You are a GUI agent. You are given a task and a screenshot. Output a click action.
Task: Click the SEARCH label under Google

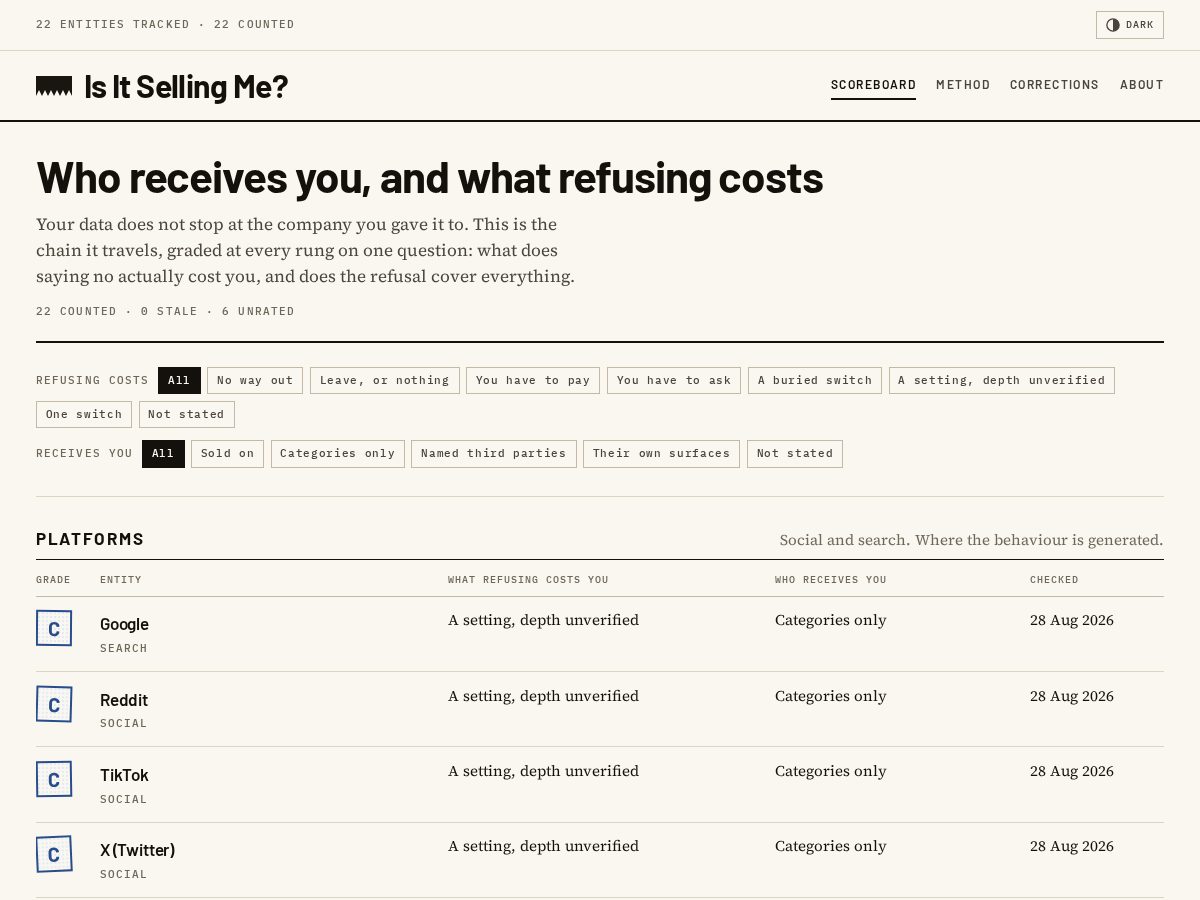point(124,648)
